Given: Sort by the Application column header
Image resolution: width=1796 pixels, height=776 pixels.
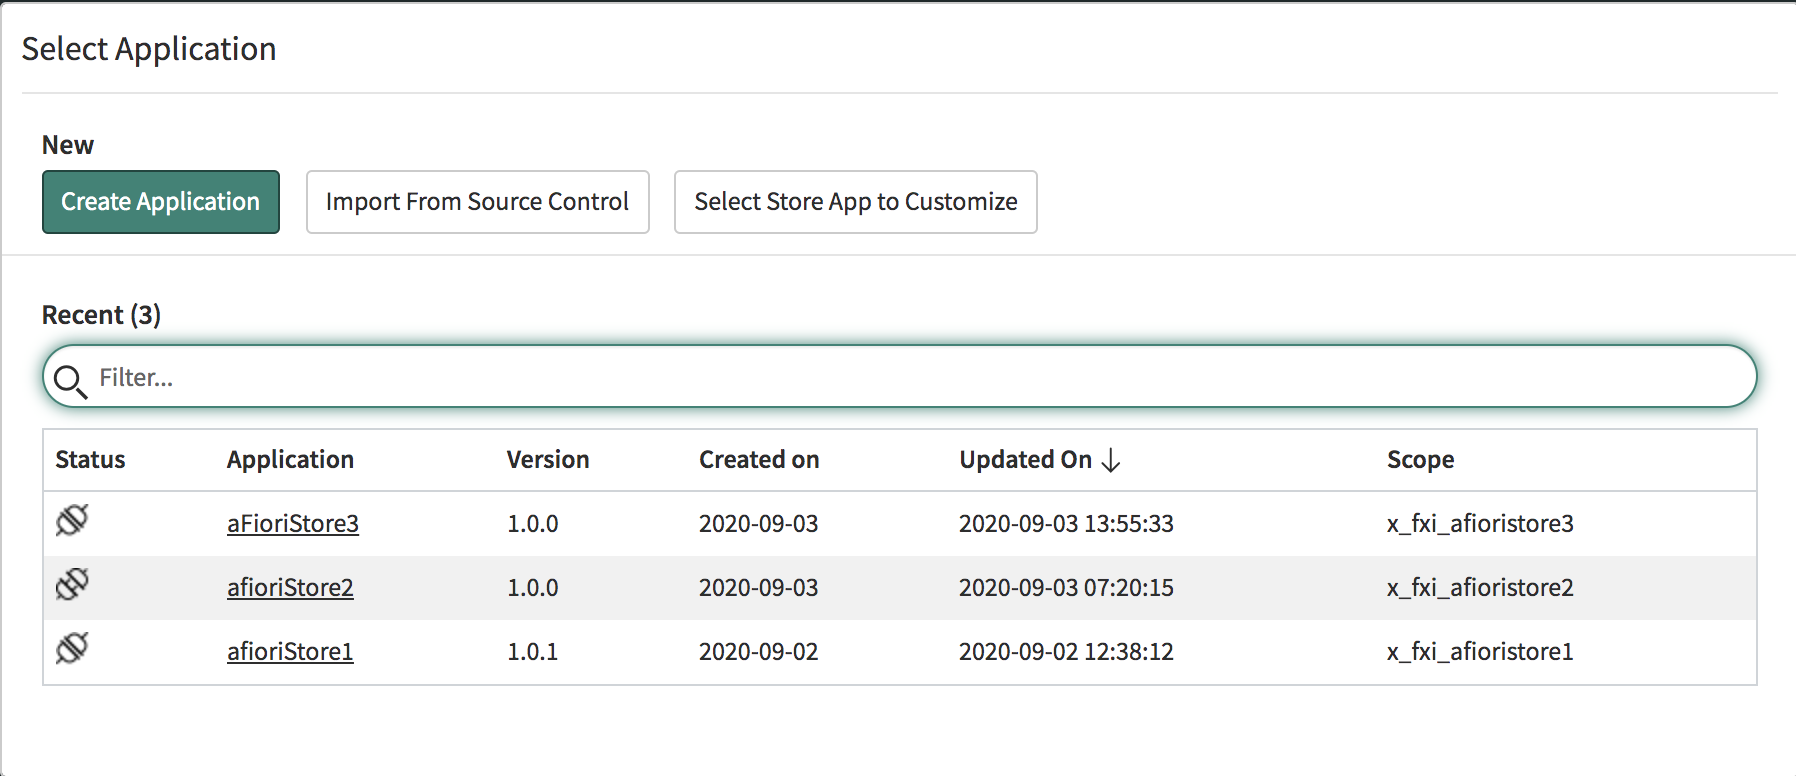Looking at the screenshot, I should pos(290,460).
